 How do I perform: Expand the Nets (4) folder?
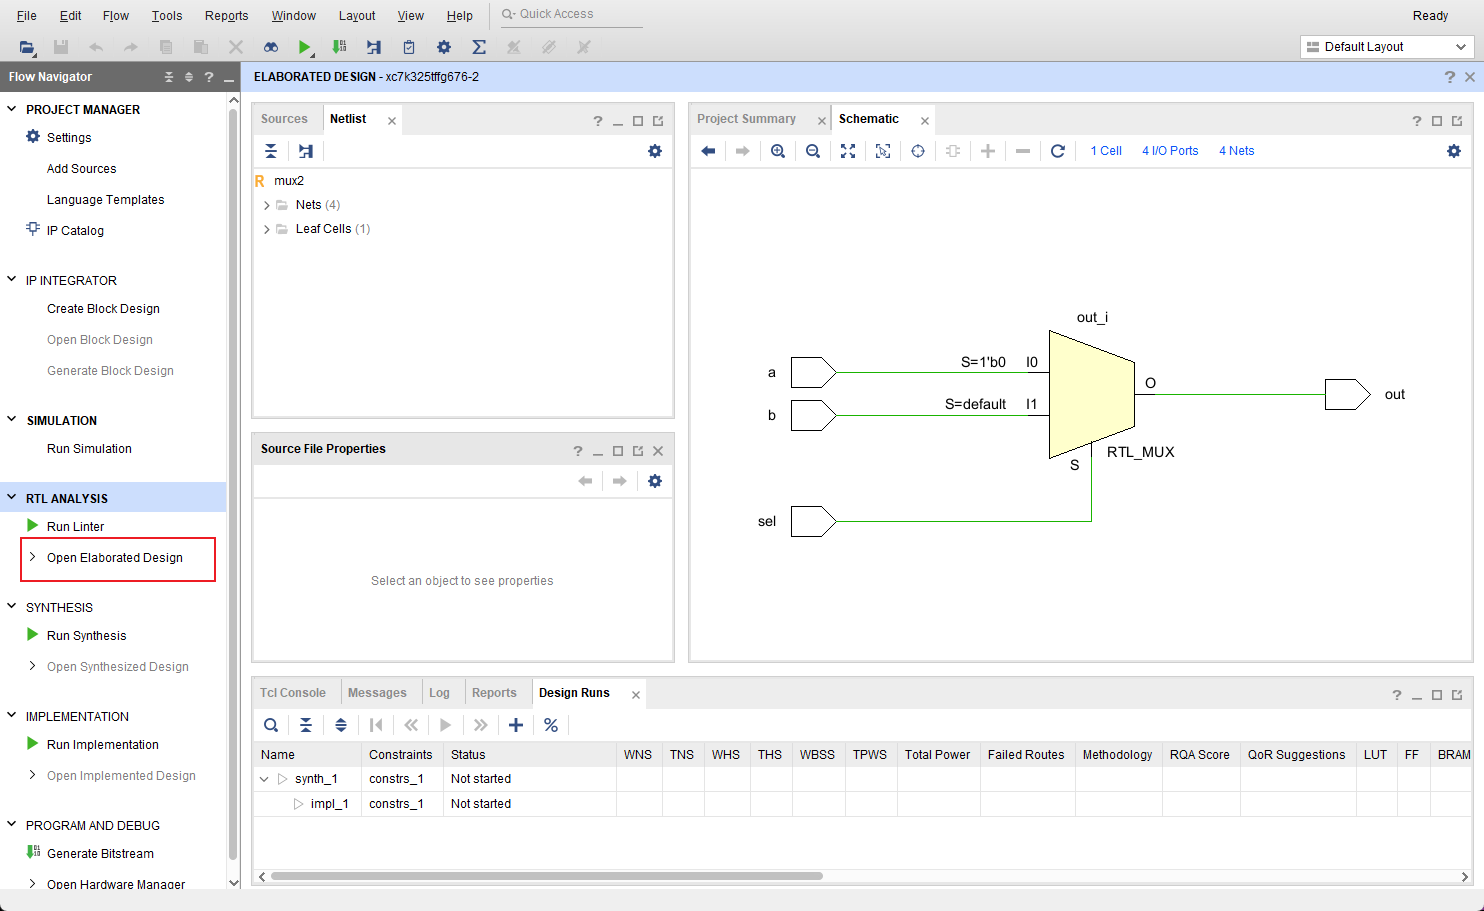tap(267, 205)
